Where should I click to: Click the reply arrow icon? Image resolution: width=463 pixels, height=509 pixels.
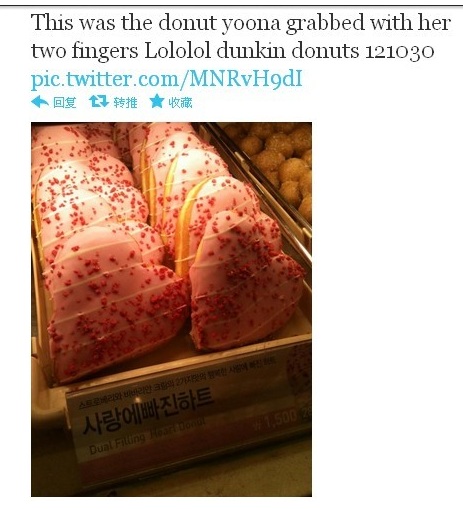pos(40,102)
